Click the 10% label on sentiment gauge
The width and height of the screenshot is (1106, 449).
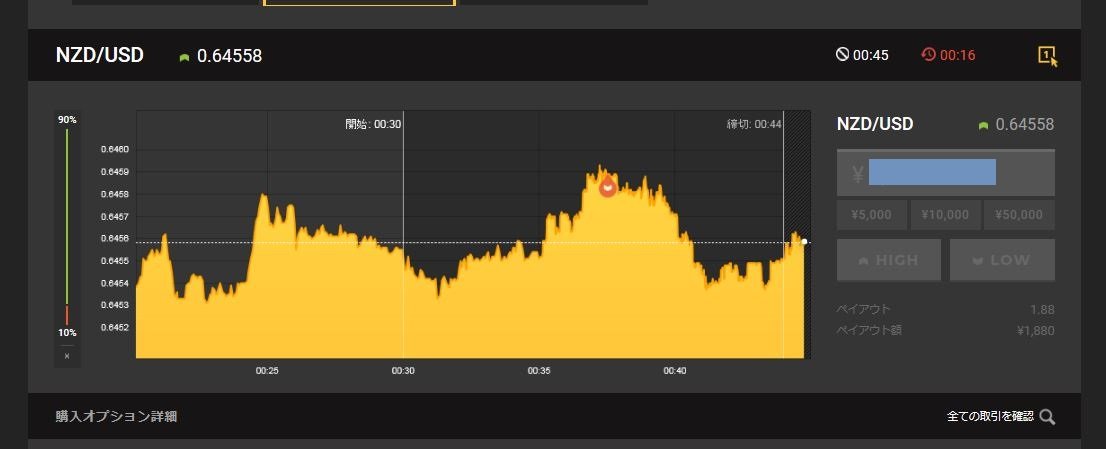point(67,333)
